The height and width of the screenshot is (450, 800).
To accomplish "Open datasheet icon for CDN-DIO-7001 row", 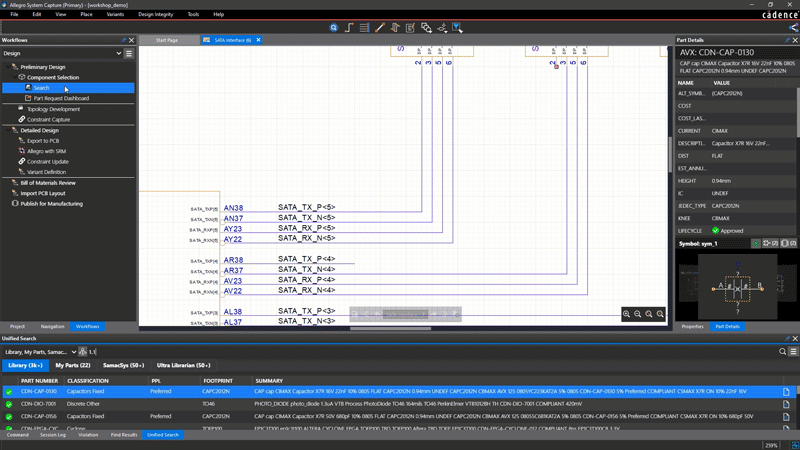I will tap(786, 404).
